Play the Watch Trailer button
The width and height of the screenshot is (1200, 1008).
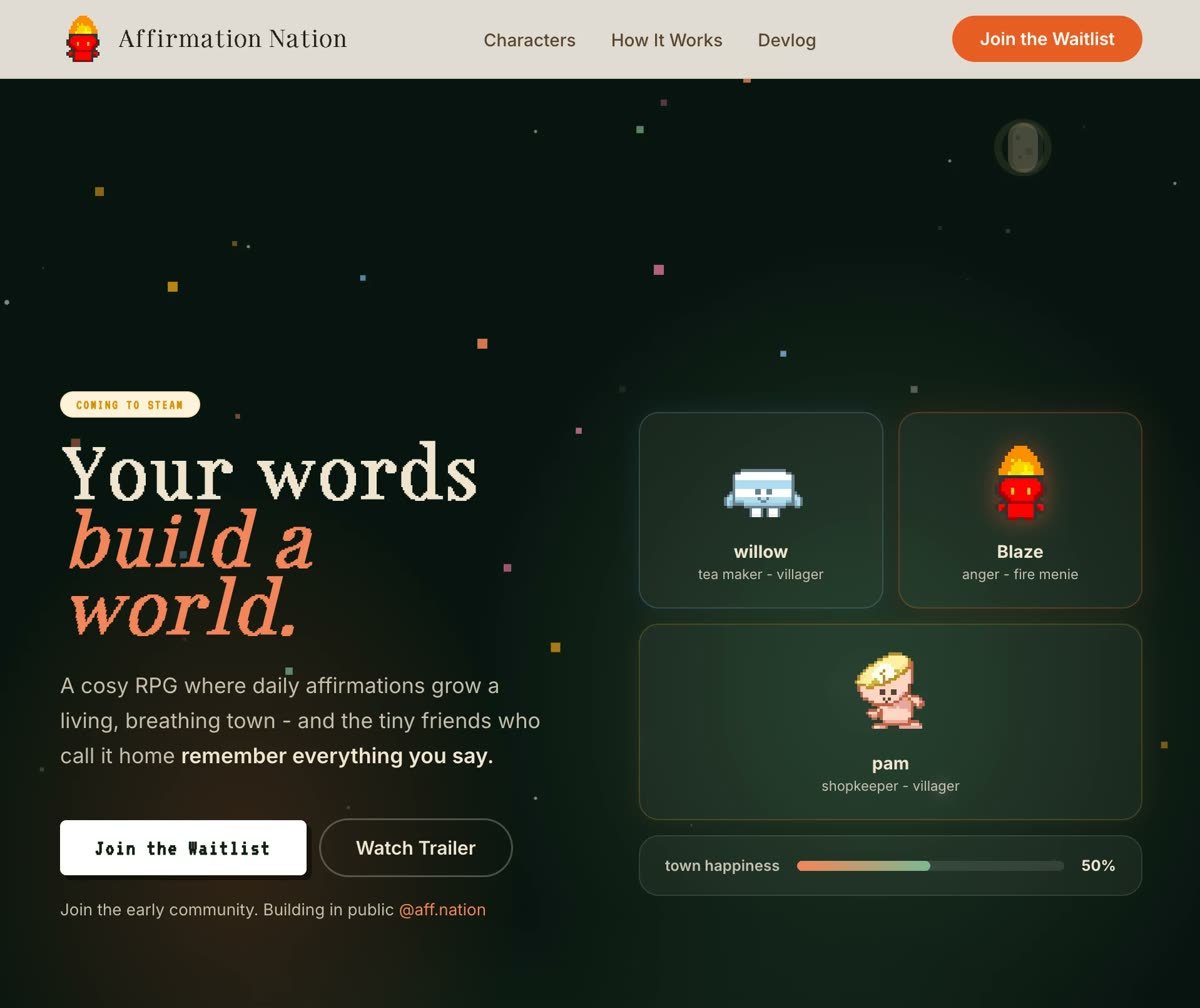415,848
